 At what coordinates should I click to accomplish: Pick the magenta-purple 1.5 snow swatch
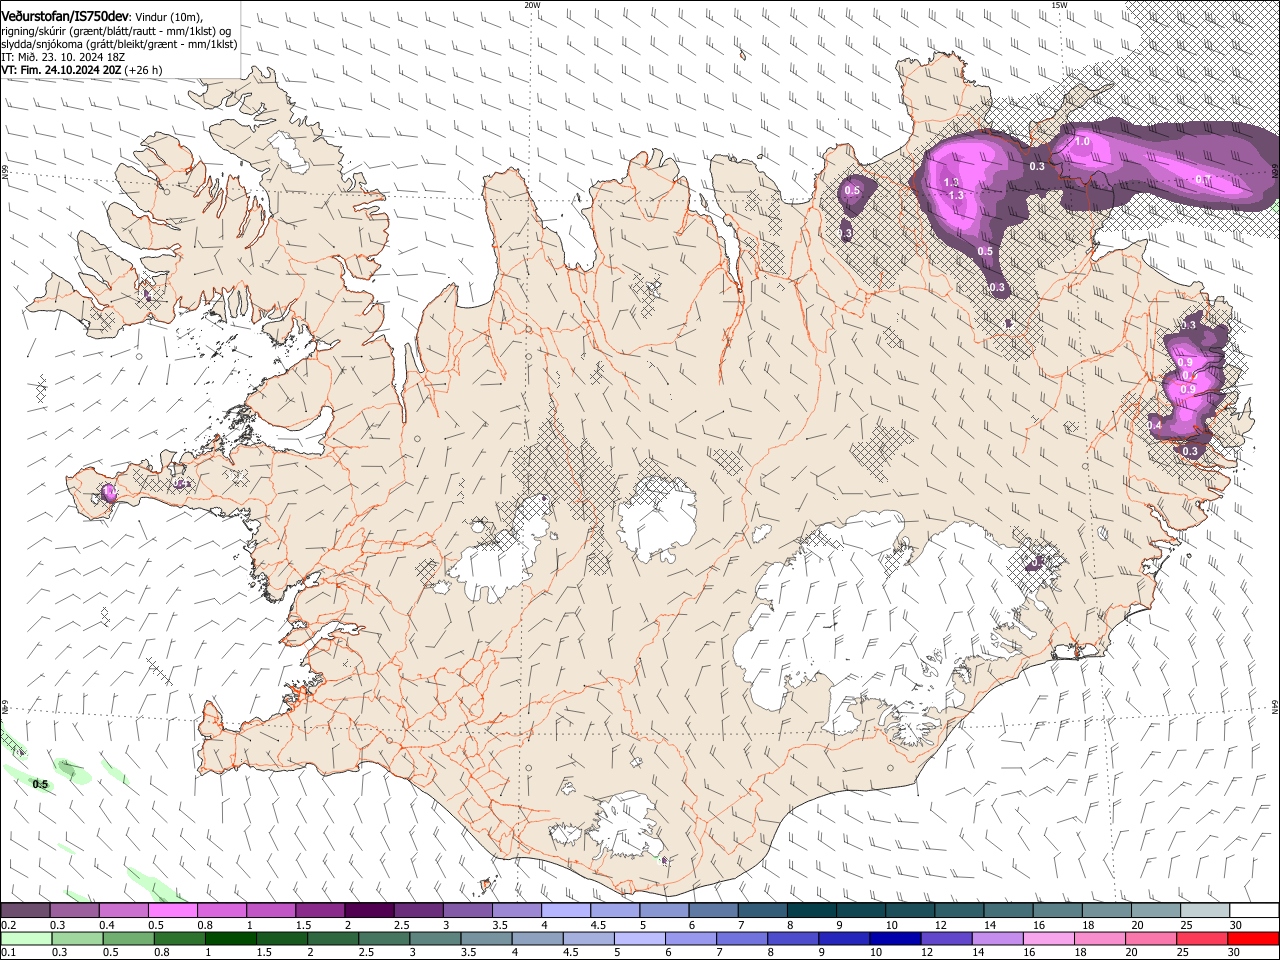tap(320, 911)
